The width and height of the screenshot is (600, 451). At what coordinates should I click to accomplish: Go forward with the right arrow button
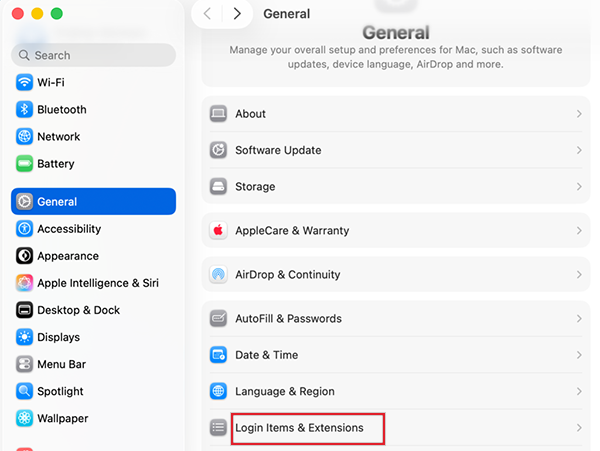click(237, 14)
